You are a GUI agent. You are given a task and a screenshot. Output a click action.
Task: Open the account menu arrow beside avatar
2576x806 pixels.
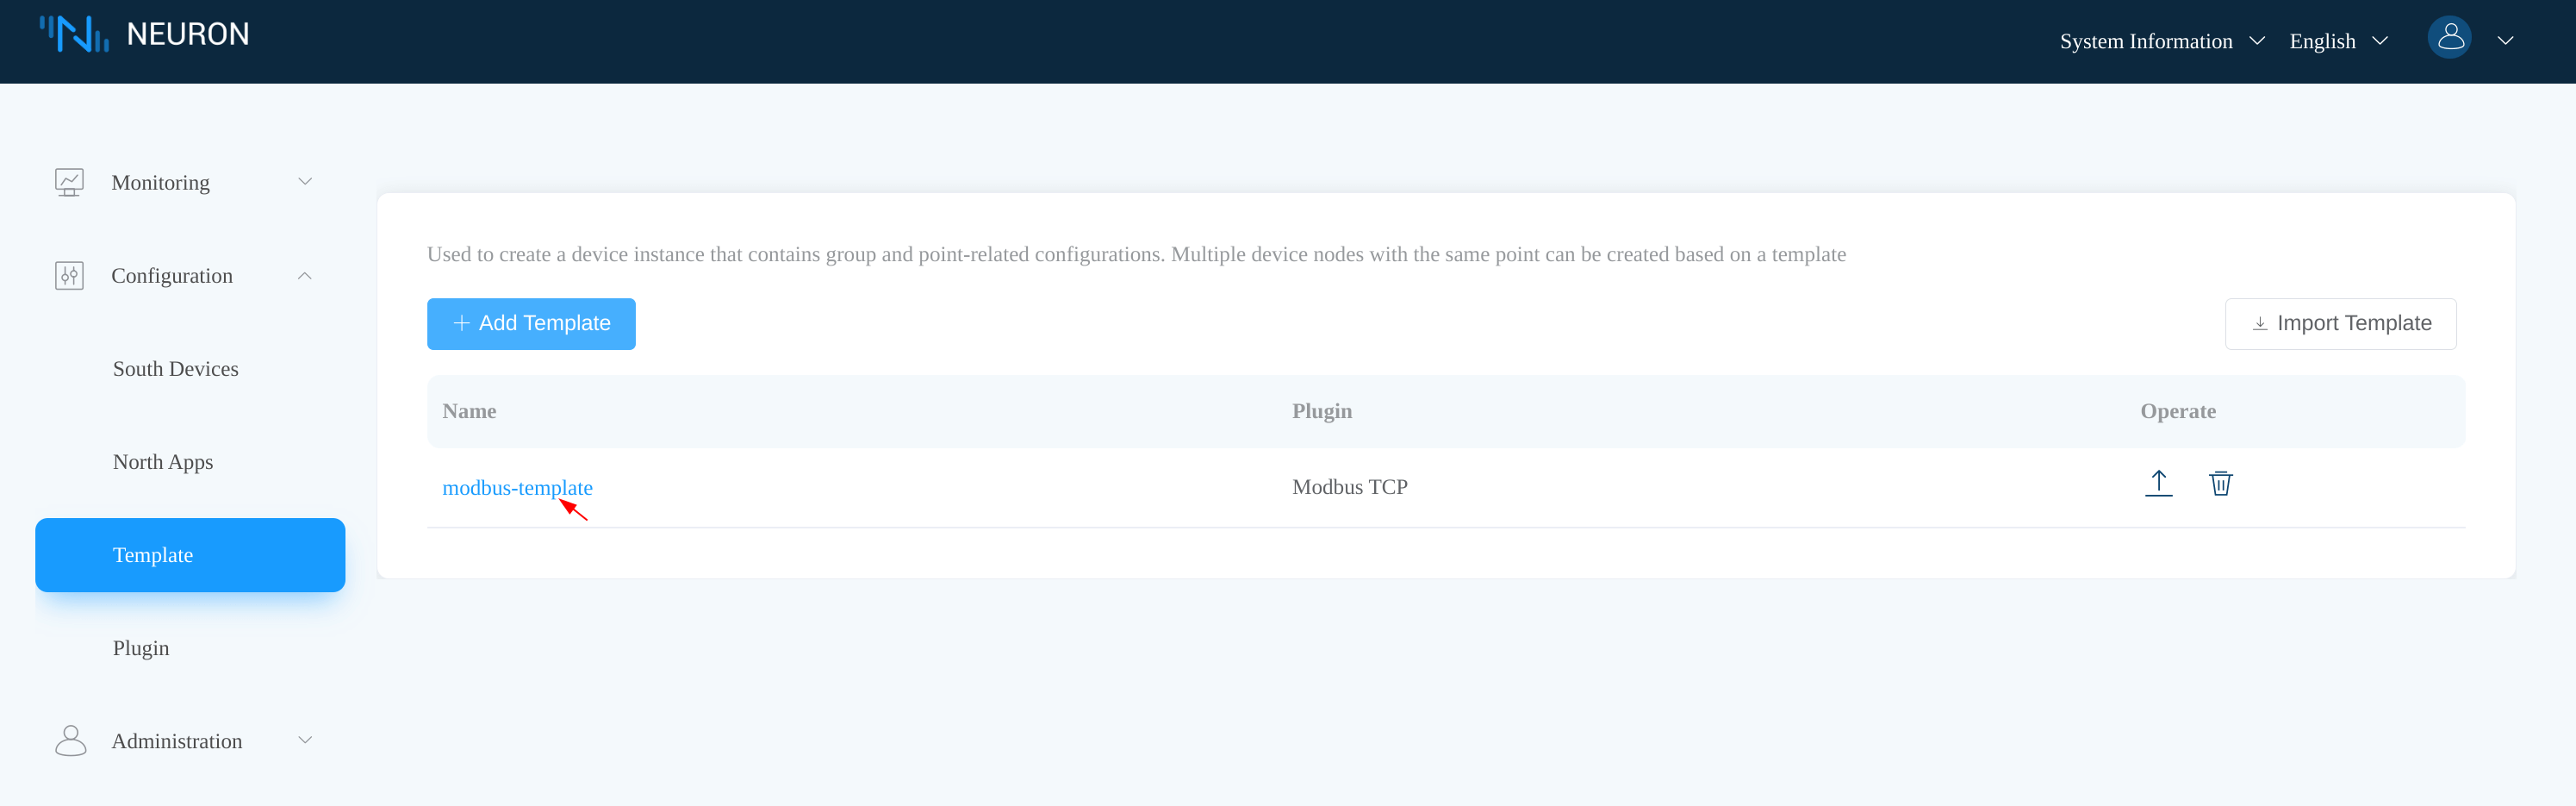[x=2505, y=41]
